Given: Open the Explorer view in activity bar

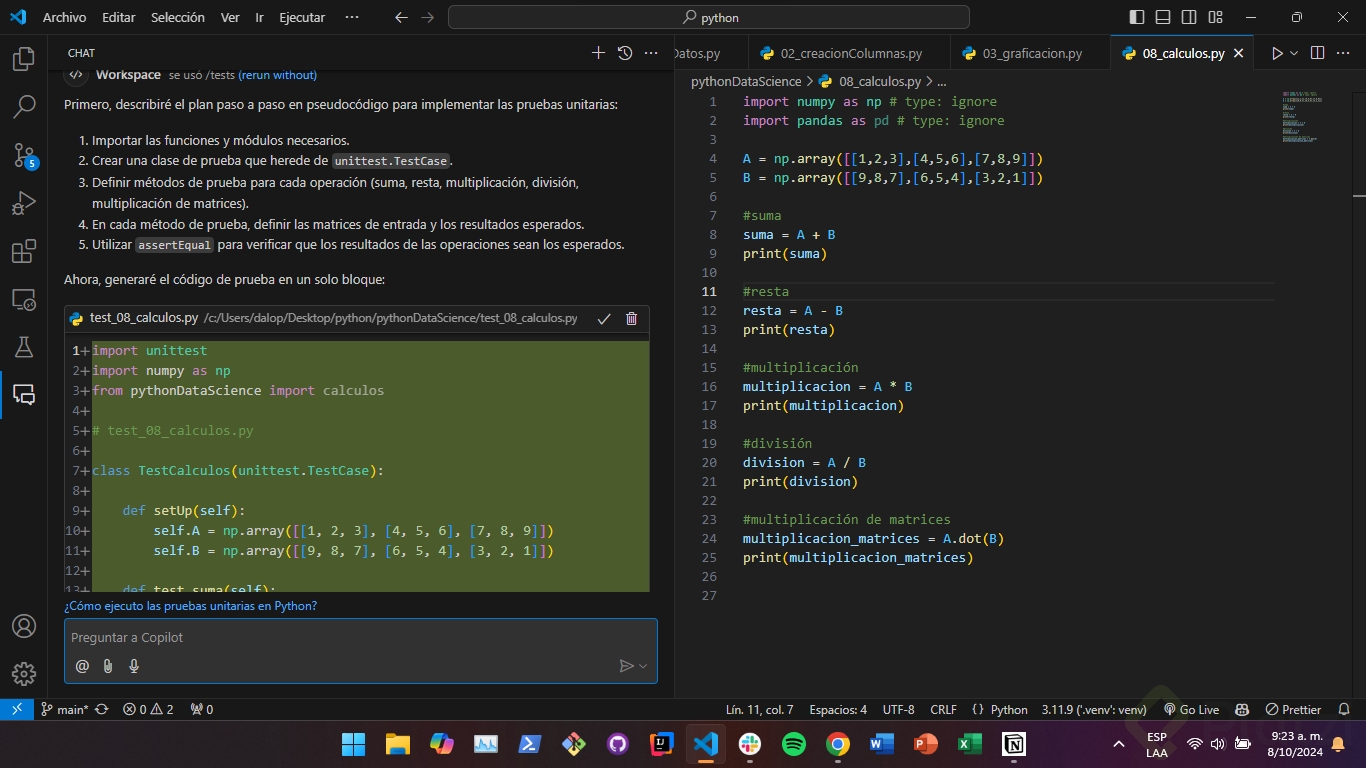Looking at the screenshot, I should (24, 60).
